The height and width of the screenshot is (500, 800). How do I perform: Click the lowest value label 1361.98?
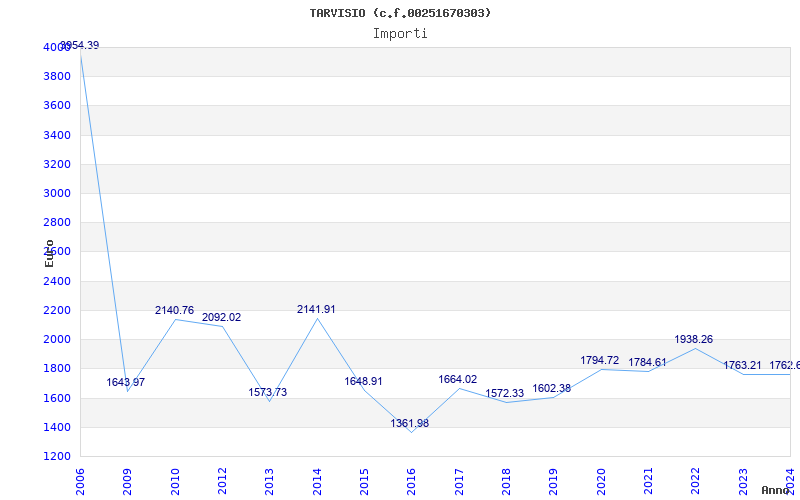(410, 423)
